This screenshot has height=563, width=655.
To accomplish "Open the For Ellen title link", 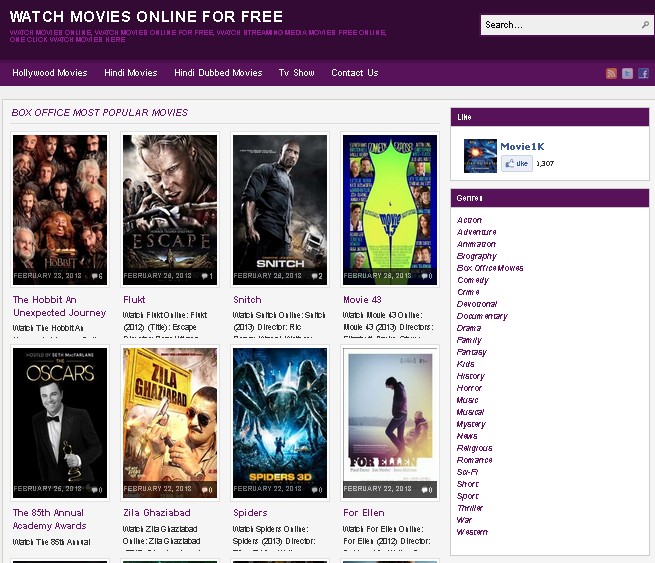I will click(x=364, y=512).
